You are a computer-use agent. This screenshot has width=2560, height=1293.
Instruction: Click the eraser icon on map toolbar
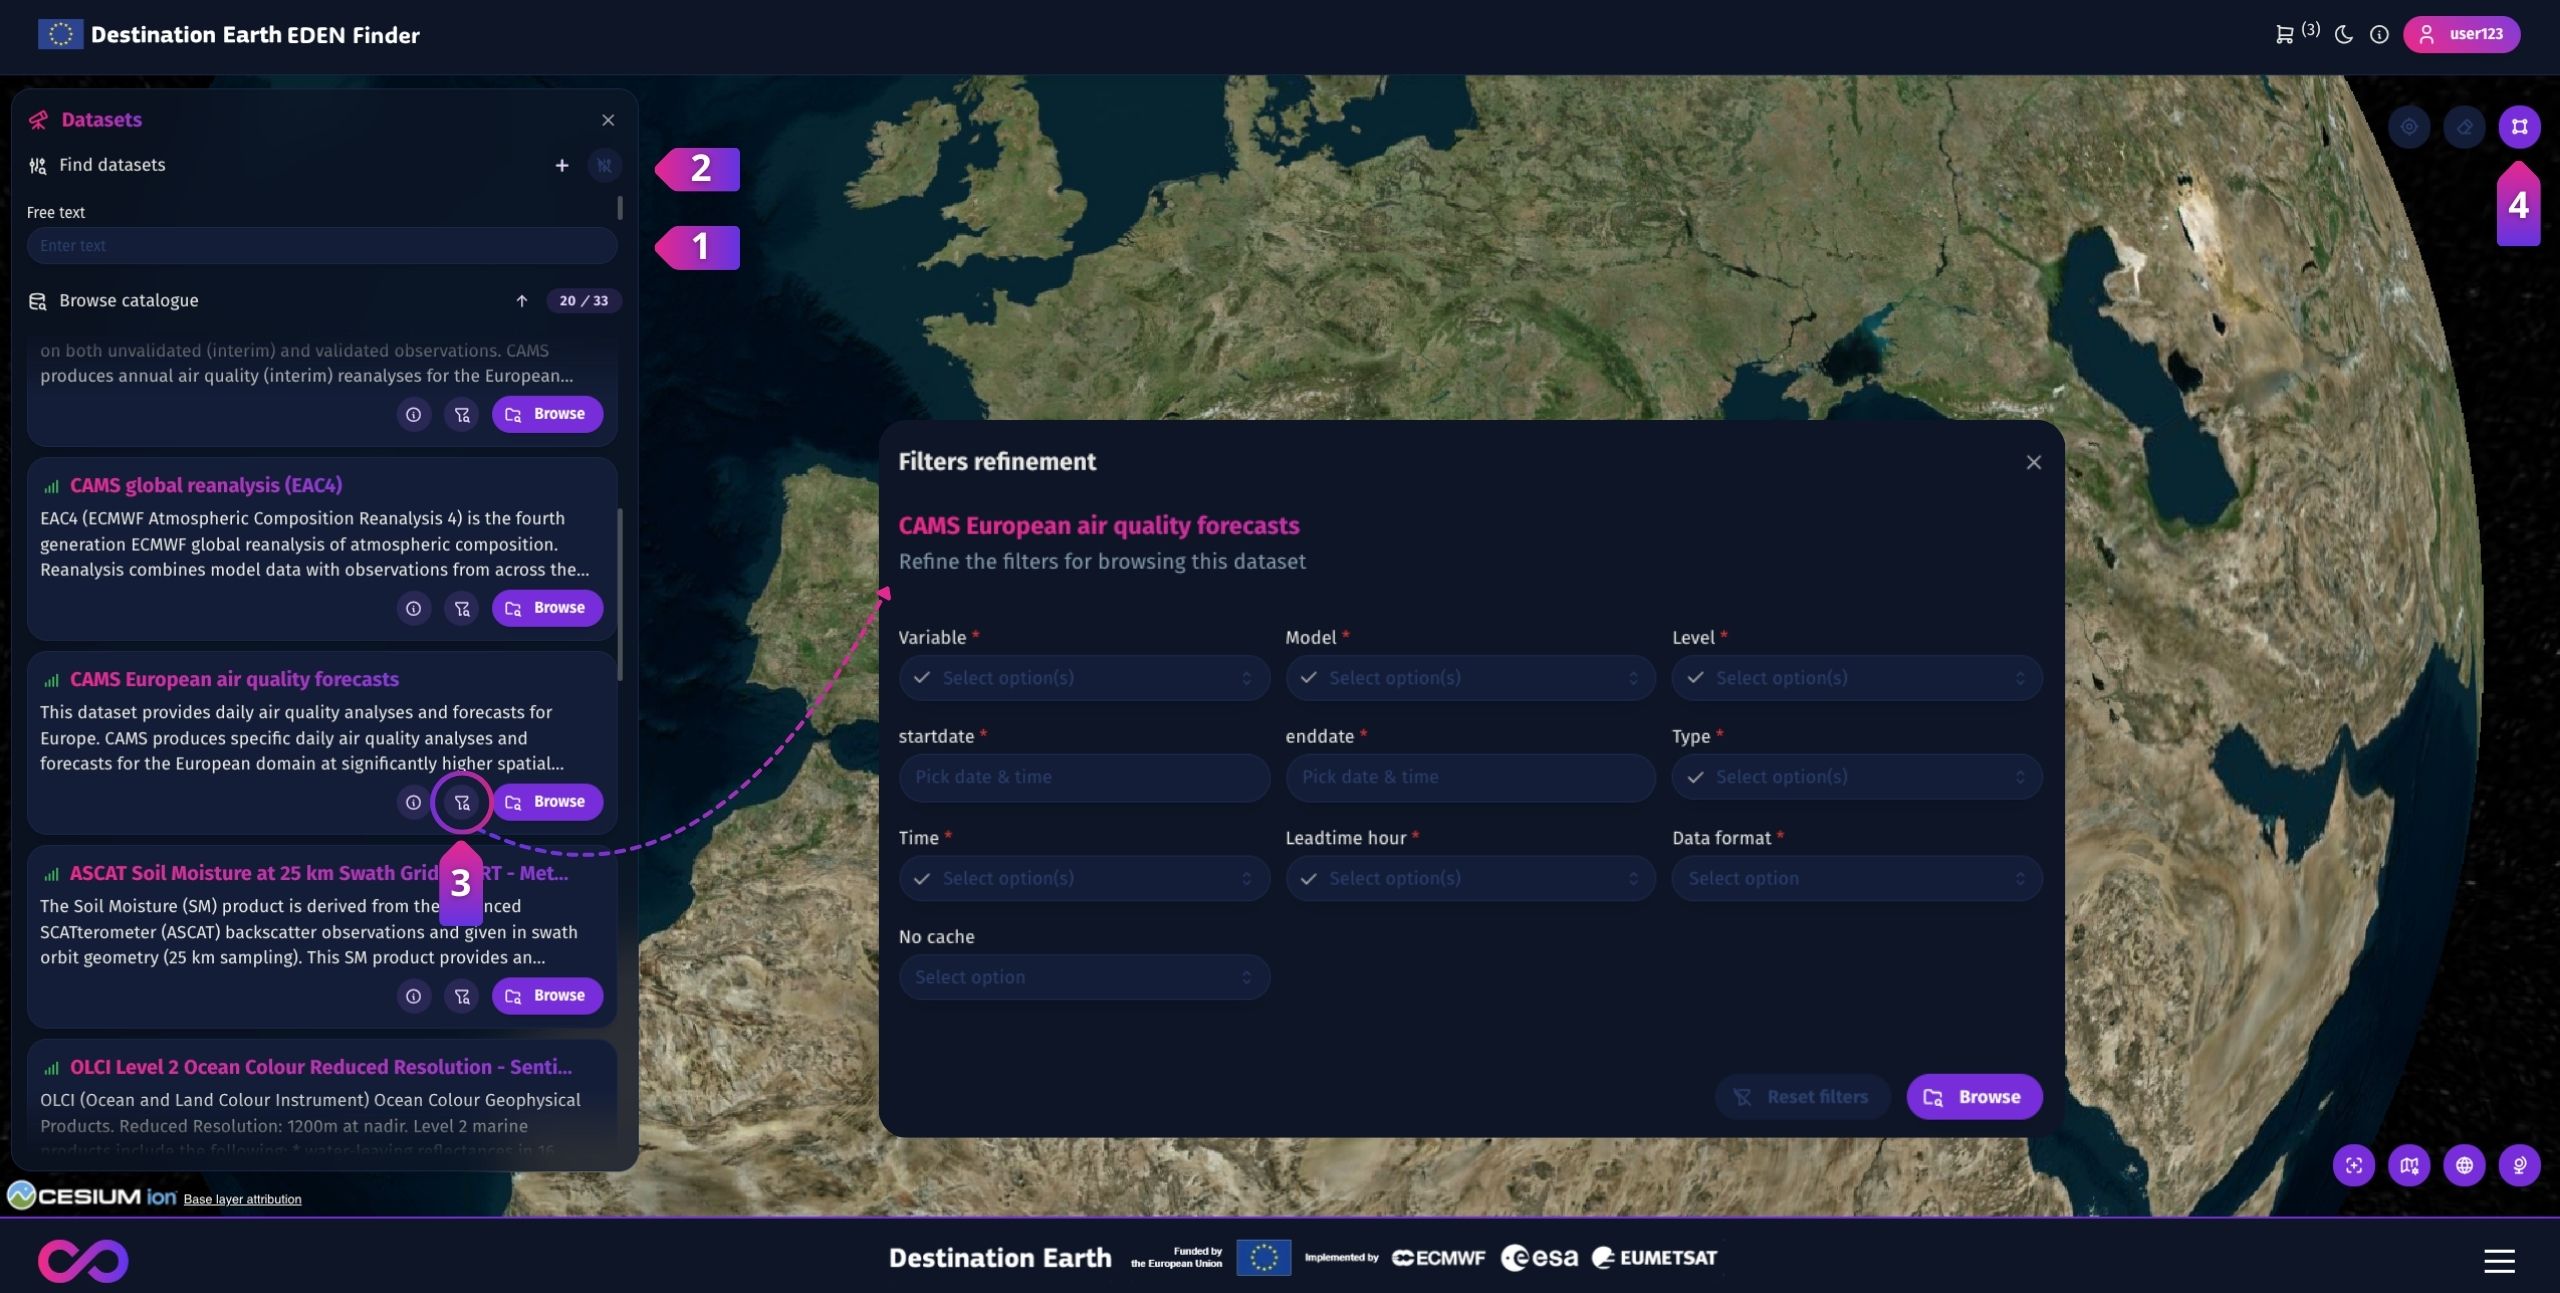(x=2464, y=127)
